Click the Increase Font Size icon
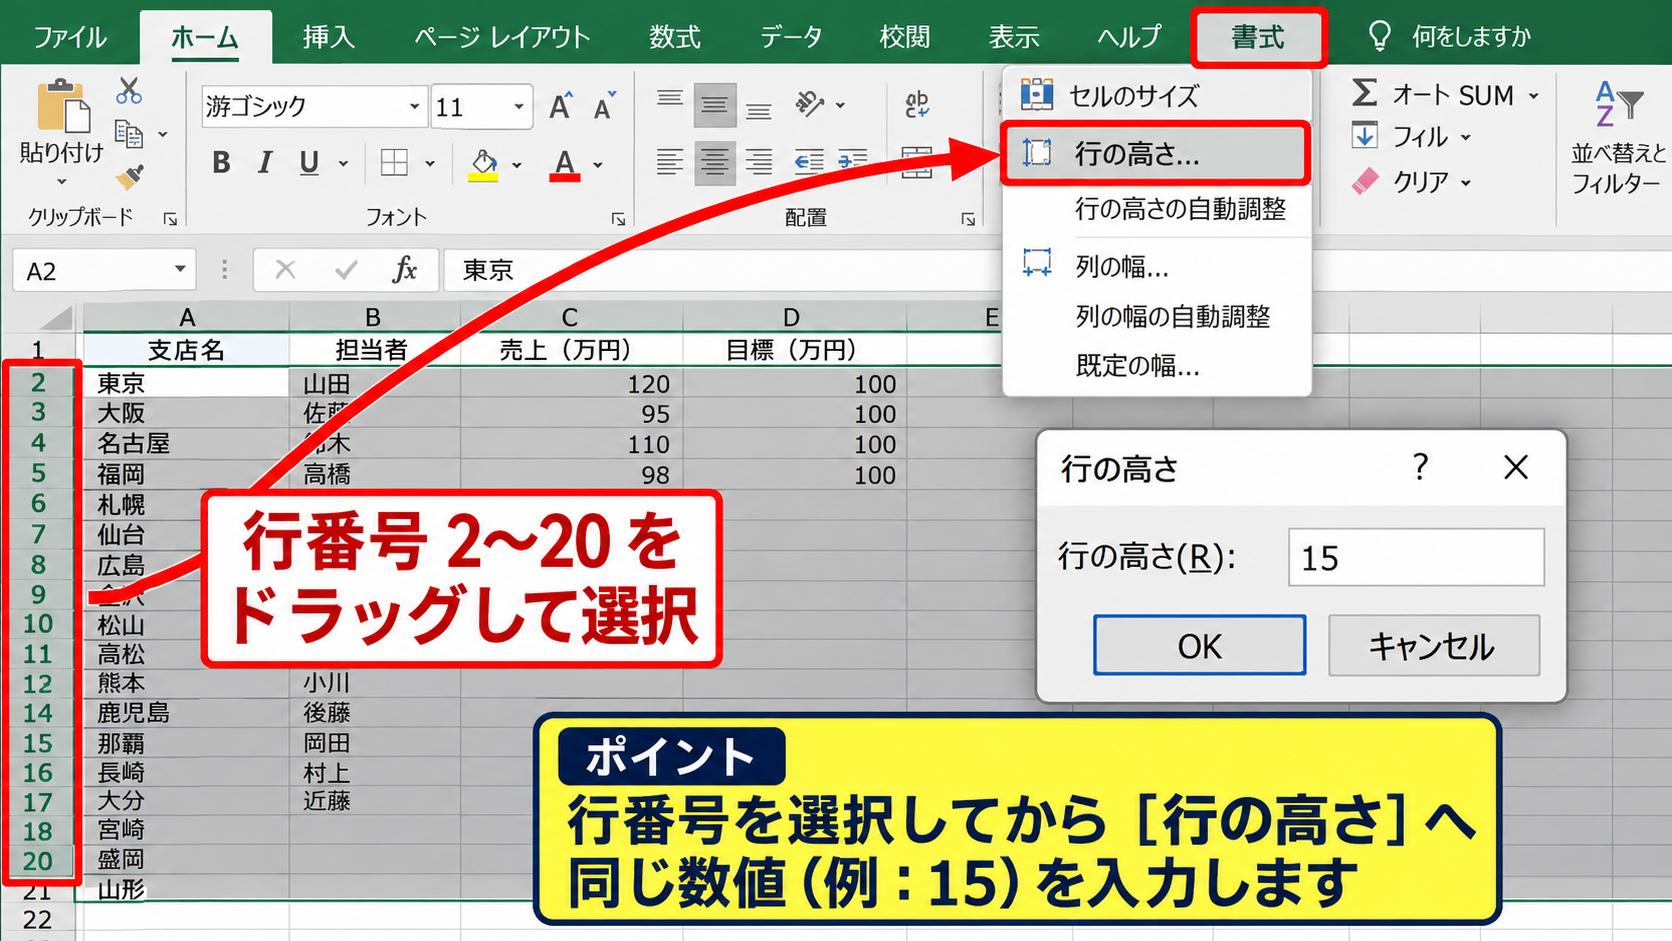The image size is (1672, 941). tap(560, 106)
